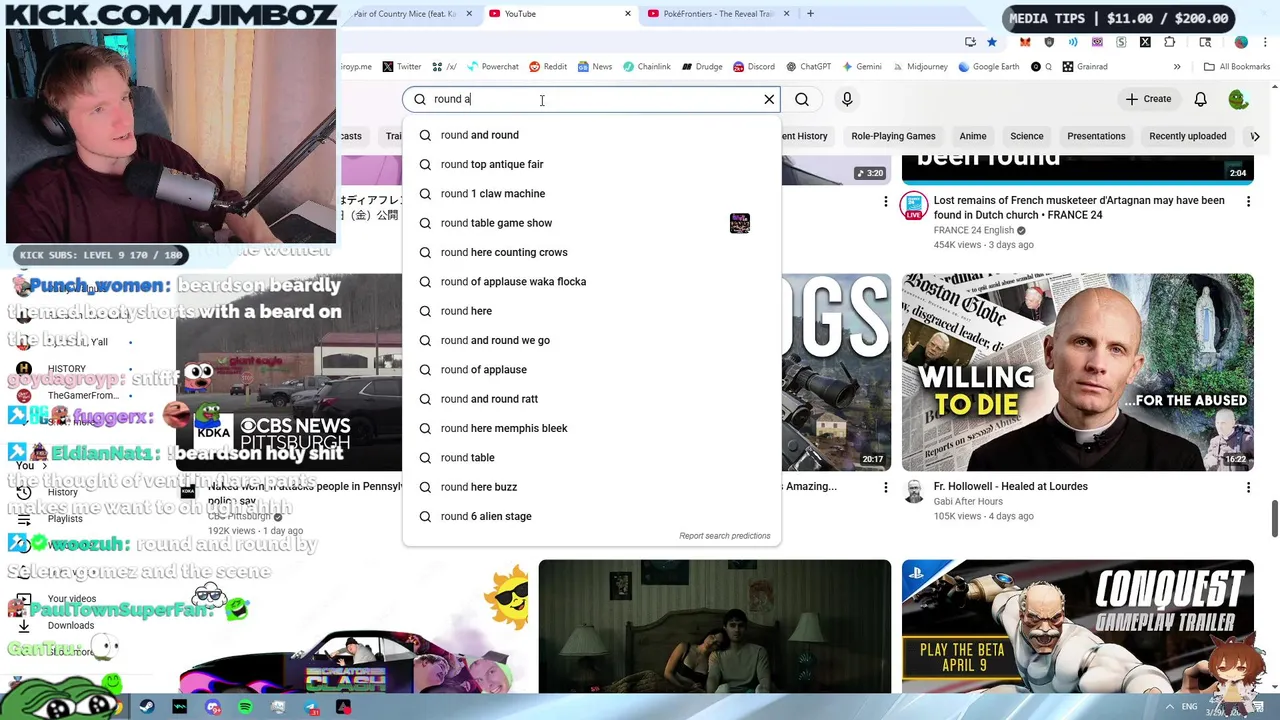The image size is (1280, 720).
Task: Choose suggestion 'round and round'
Action: coord(591,135)
